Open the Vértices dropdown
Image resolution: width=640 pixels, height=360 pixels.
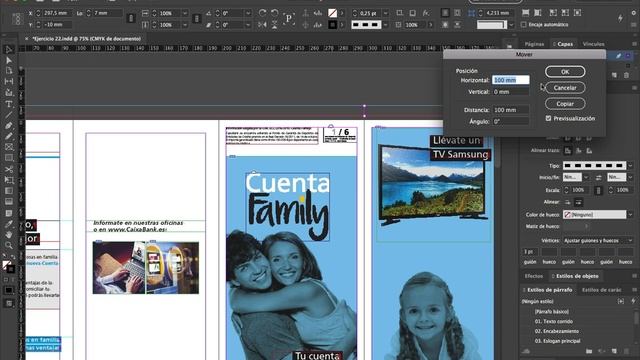click(x=598, y=240)
